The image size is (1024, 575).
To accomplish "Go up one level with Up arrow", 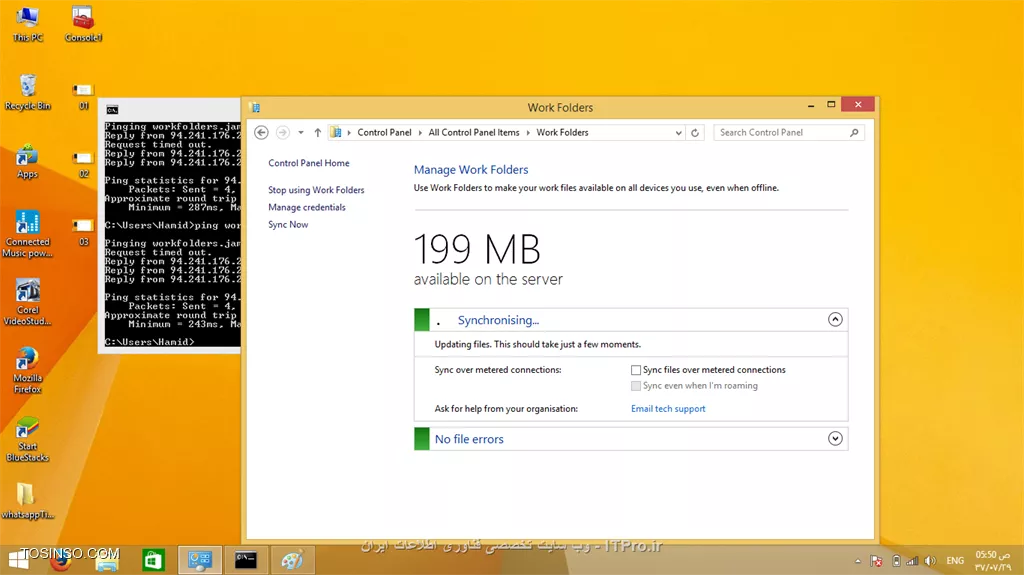I will point(317,133).
